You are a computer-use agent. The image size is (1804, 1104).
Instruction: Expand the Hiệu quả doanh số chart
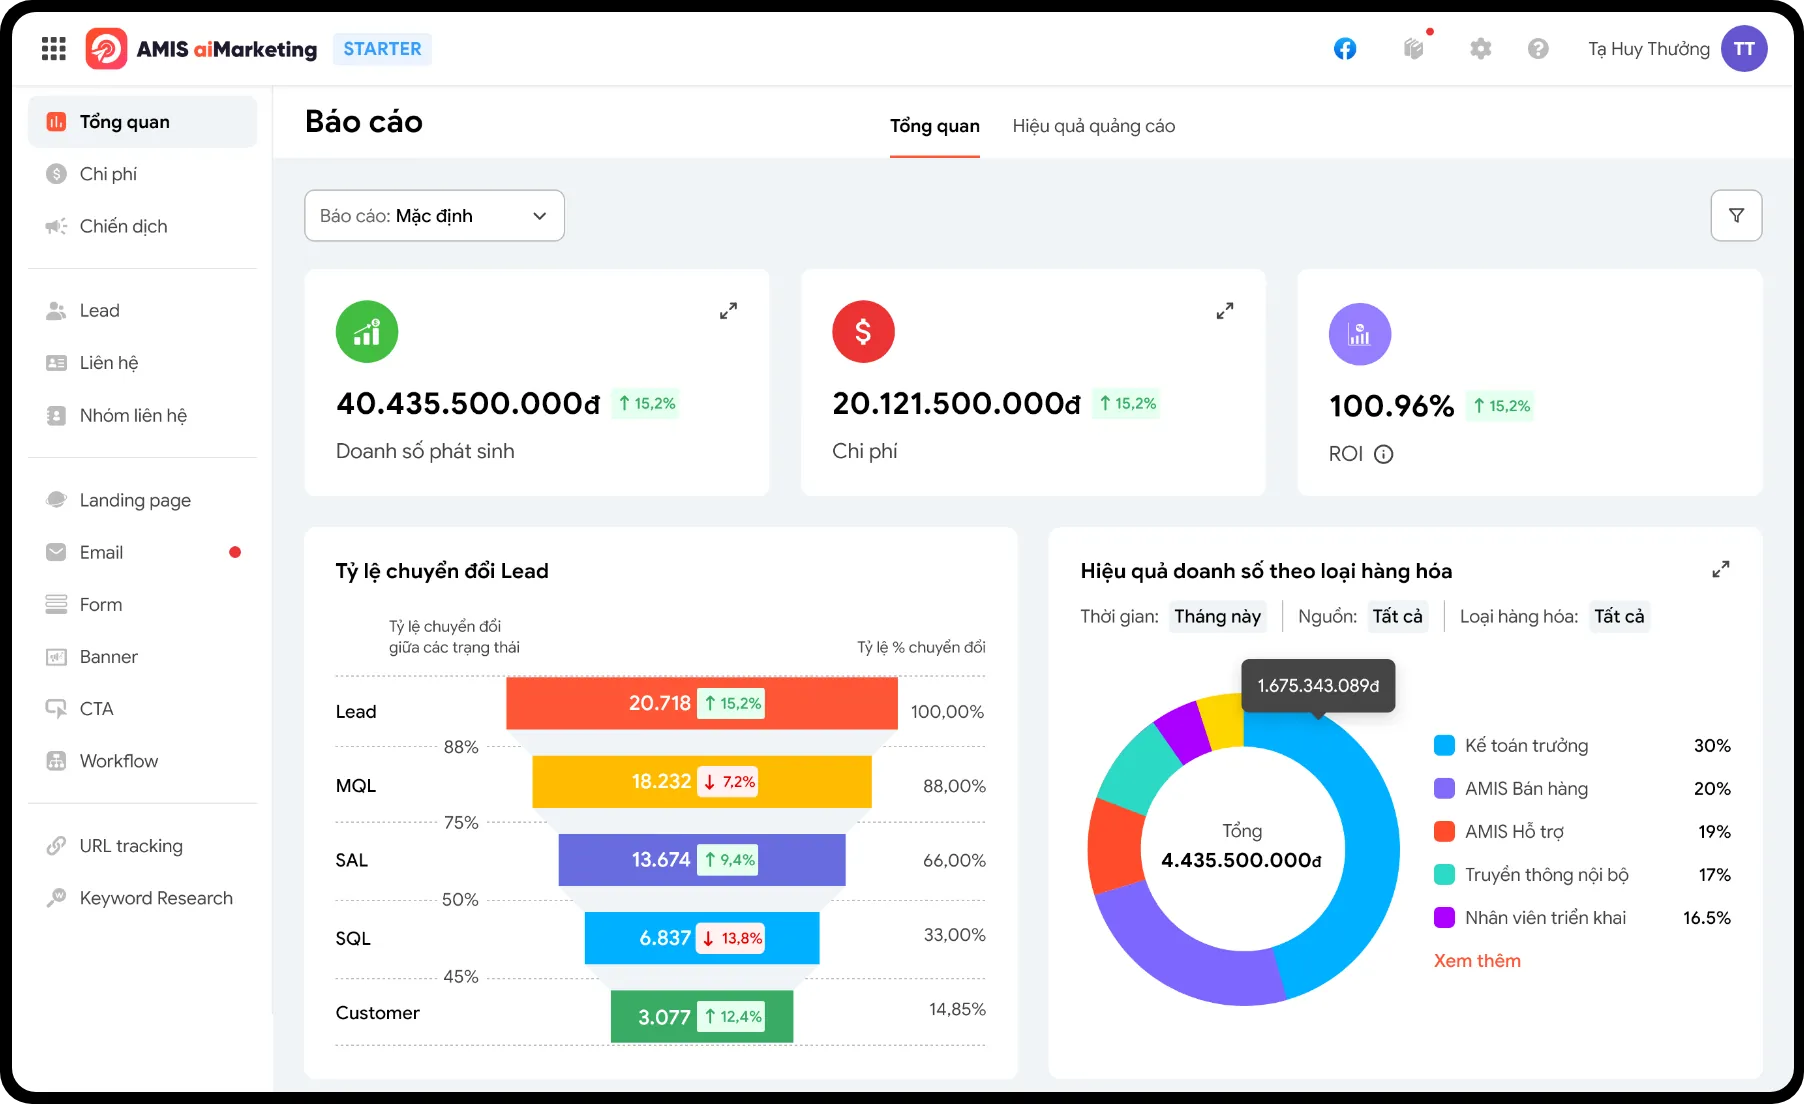click(x=1720, y=570)
